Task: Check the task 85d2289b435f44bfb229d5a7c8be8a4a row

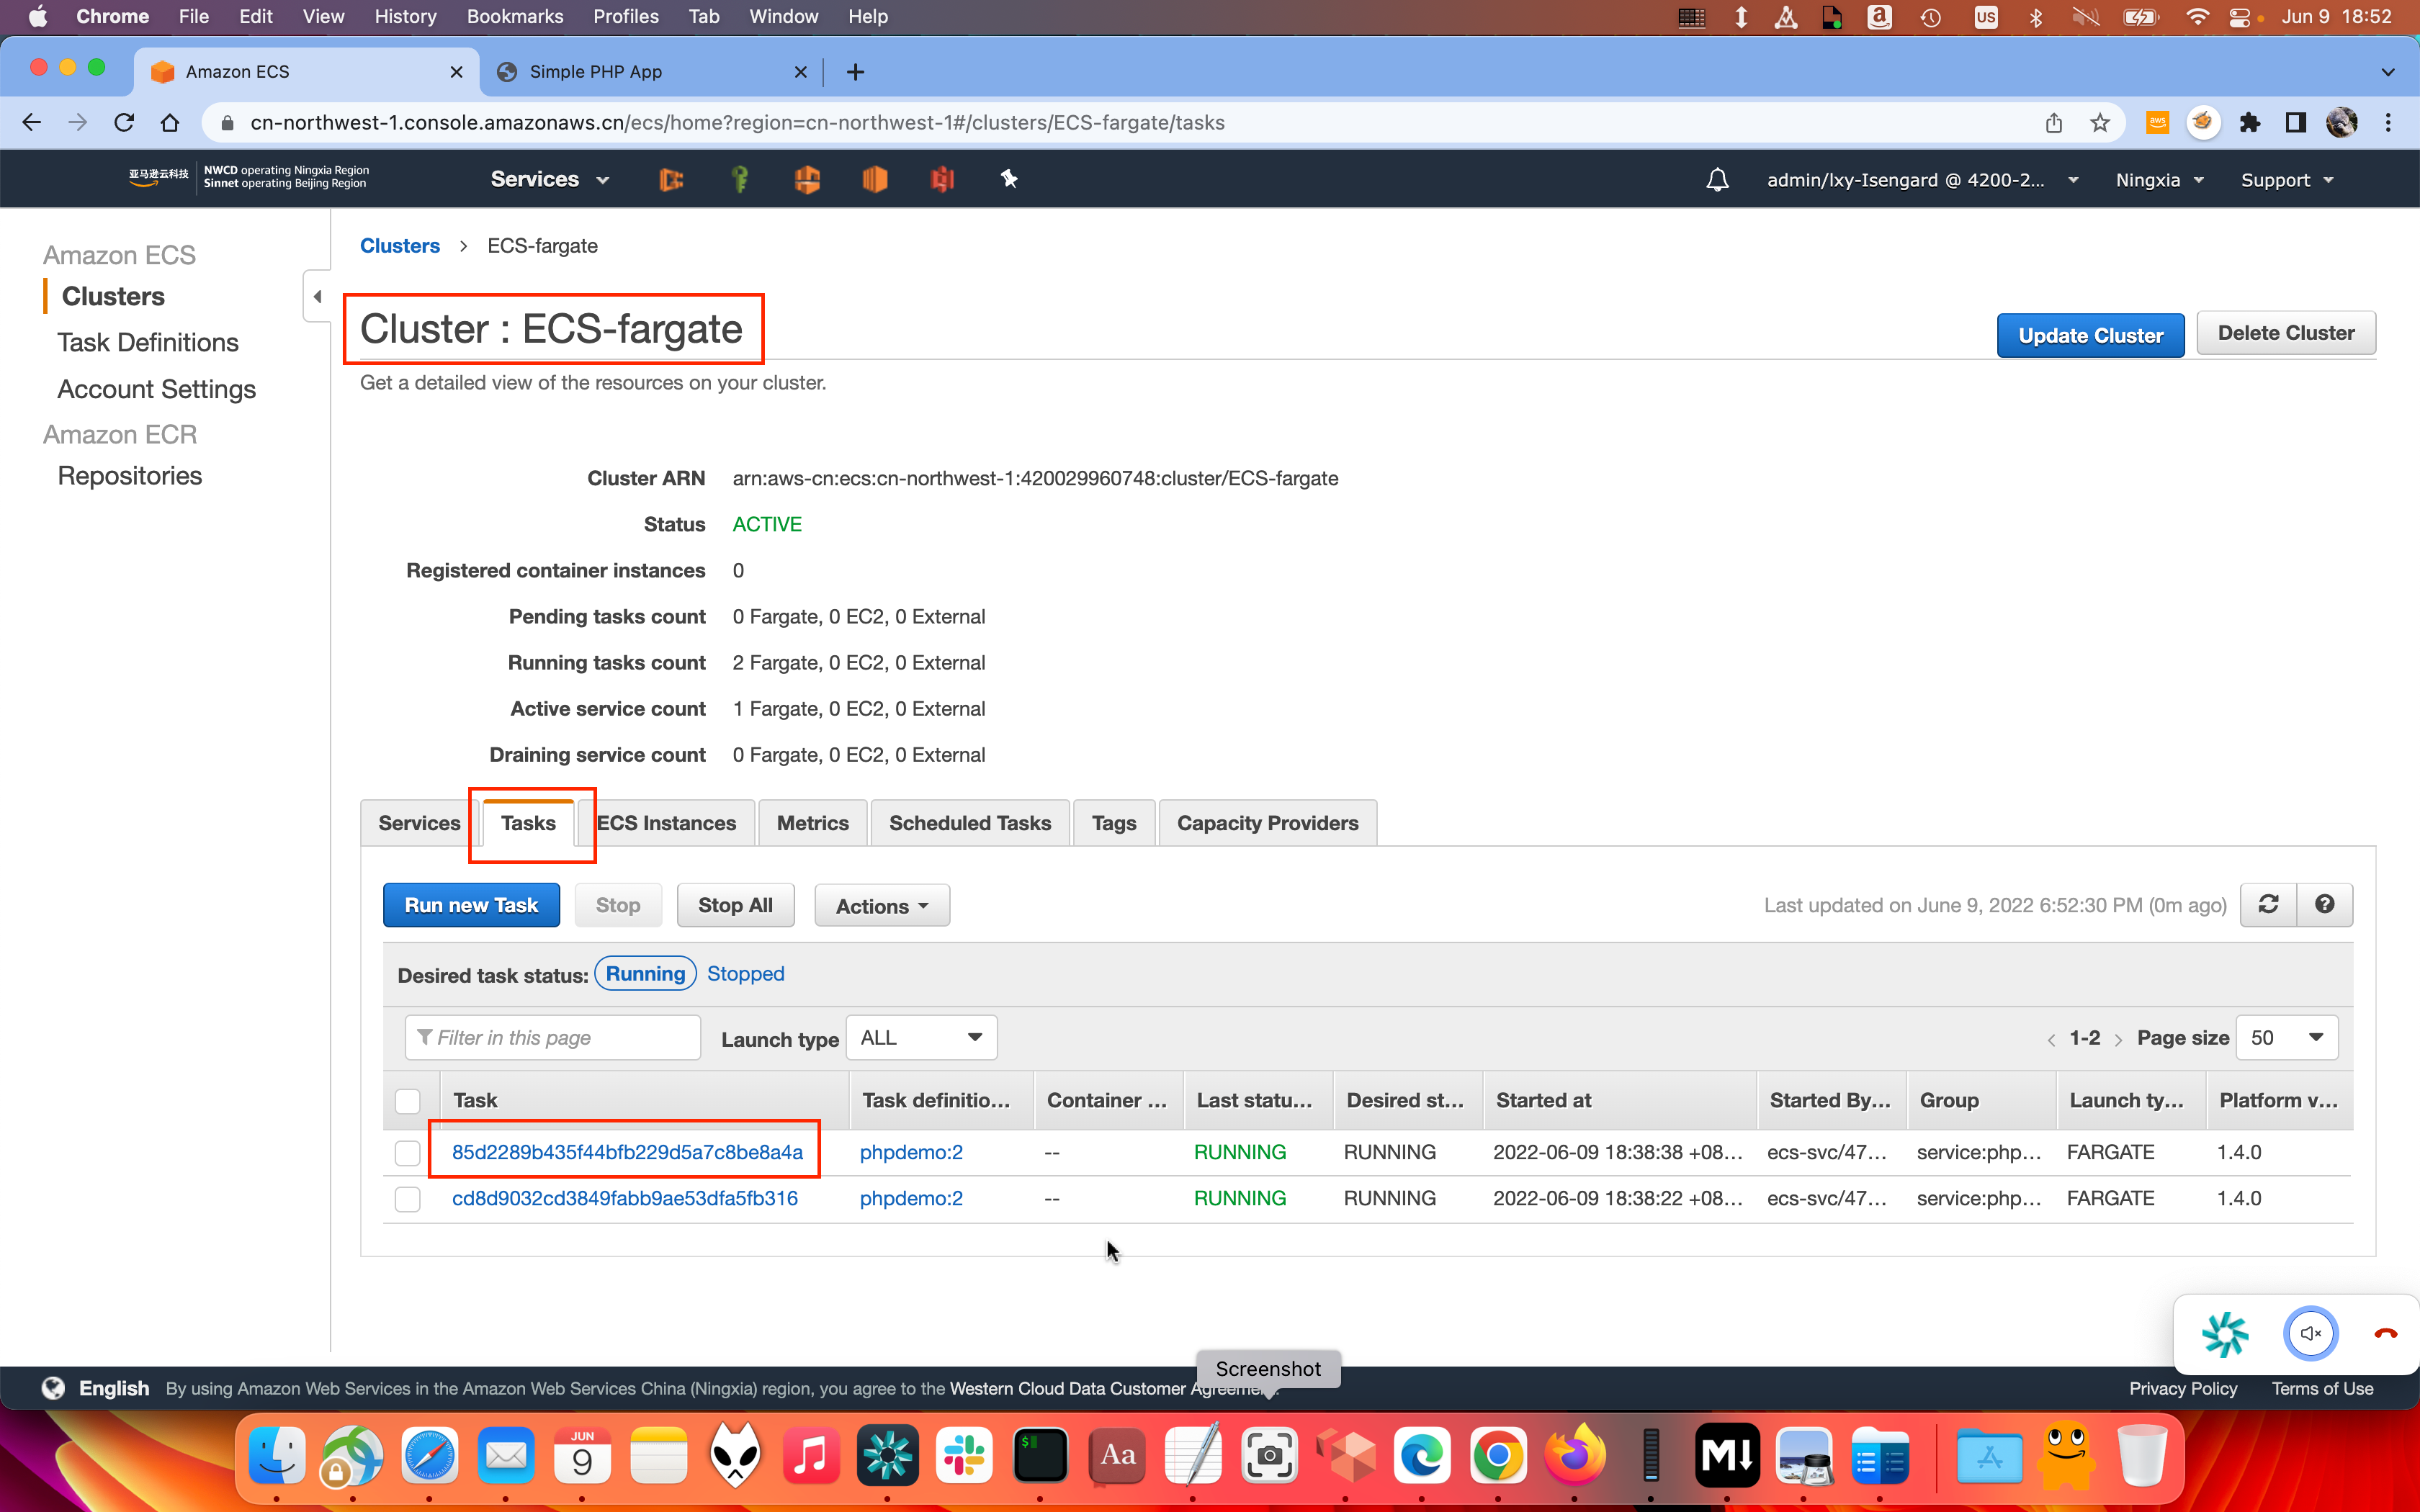Action: tap(407, 1153)
